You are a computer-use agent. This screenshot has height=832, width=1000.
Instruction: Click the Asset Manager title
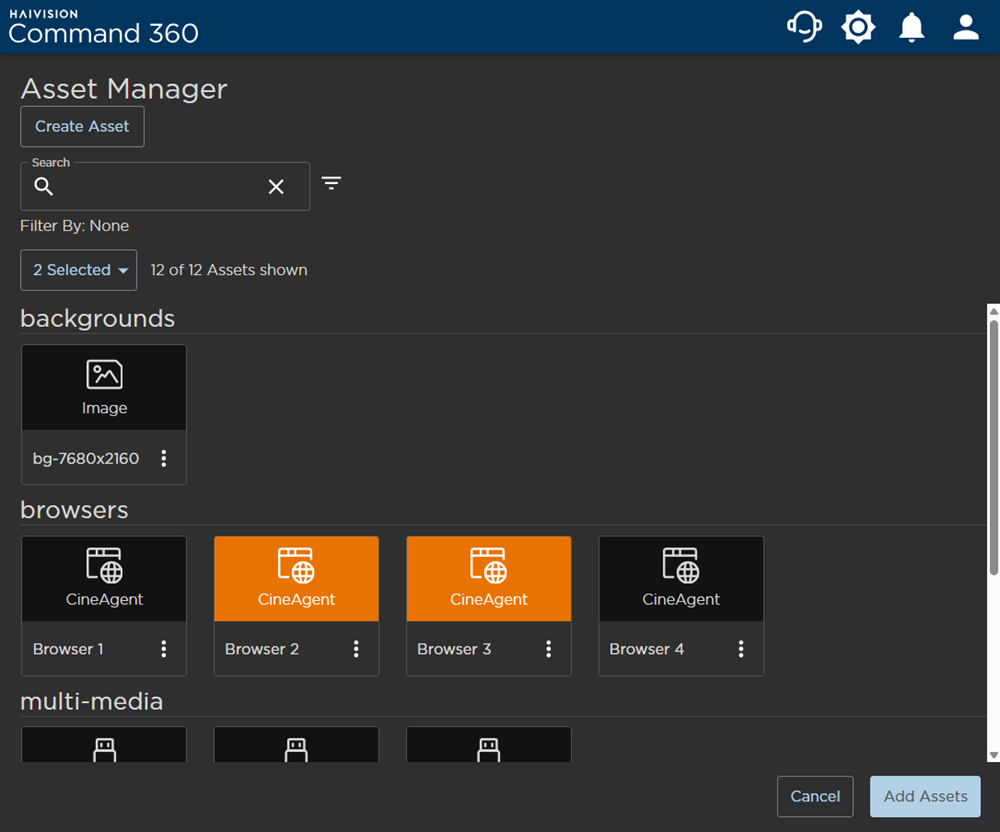(x=124, y=89)
